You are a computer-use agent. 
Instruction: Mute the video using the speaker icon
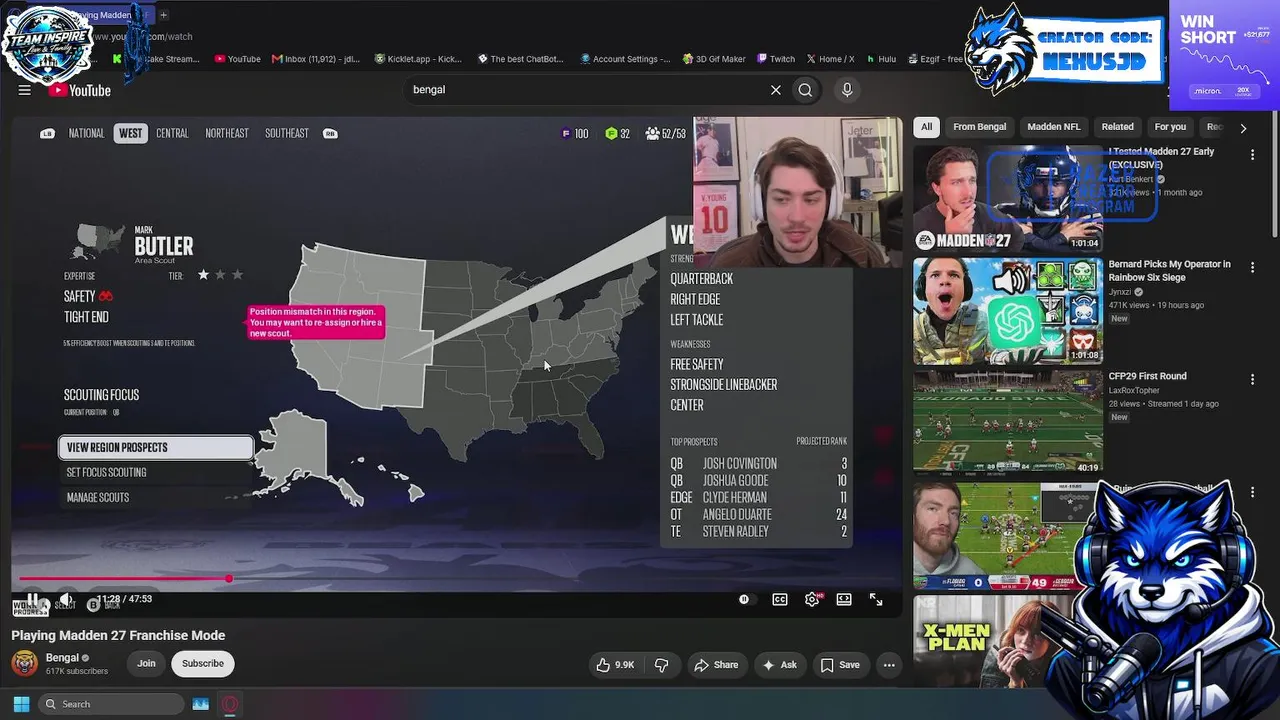[65, 600]
